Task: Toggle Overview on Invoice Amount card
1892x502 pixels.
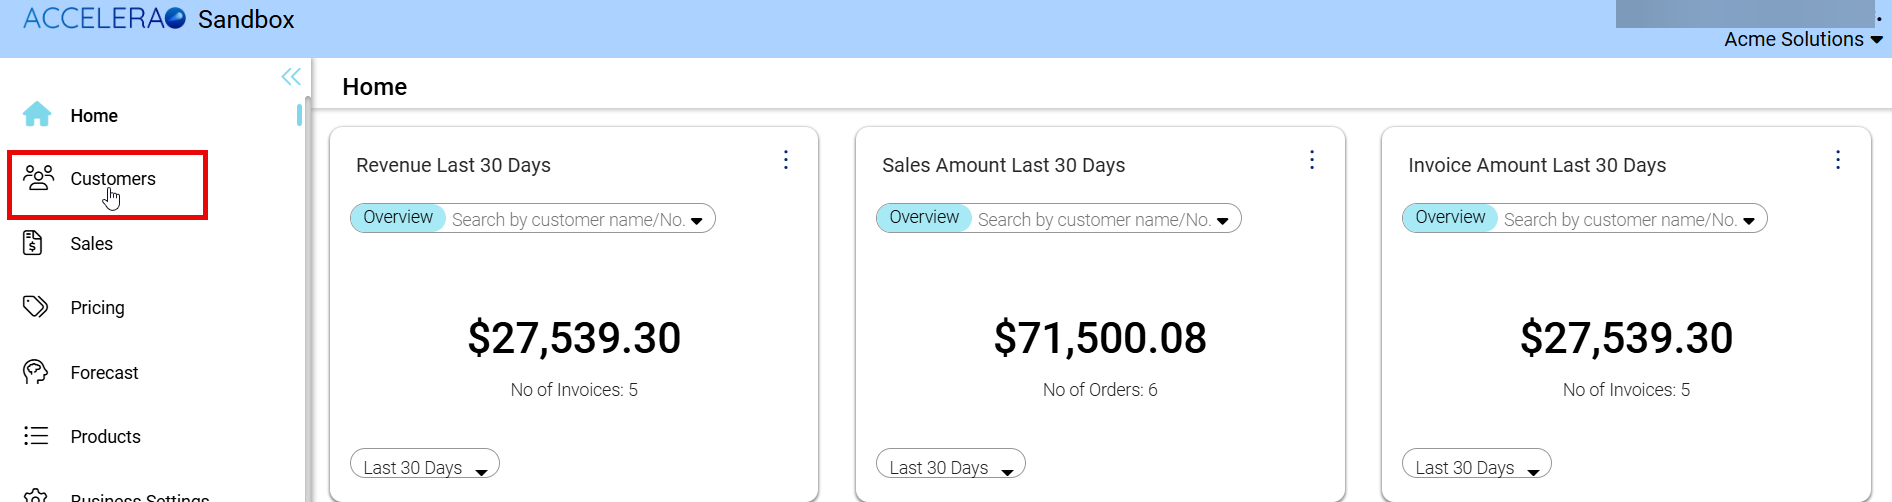Action: coord(1450,218)
